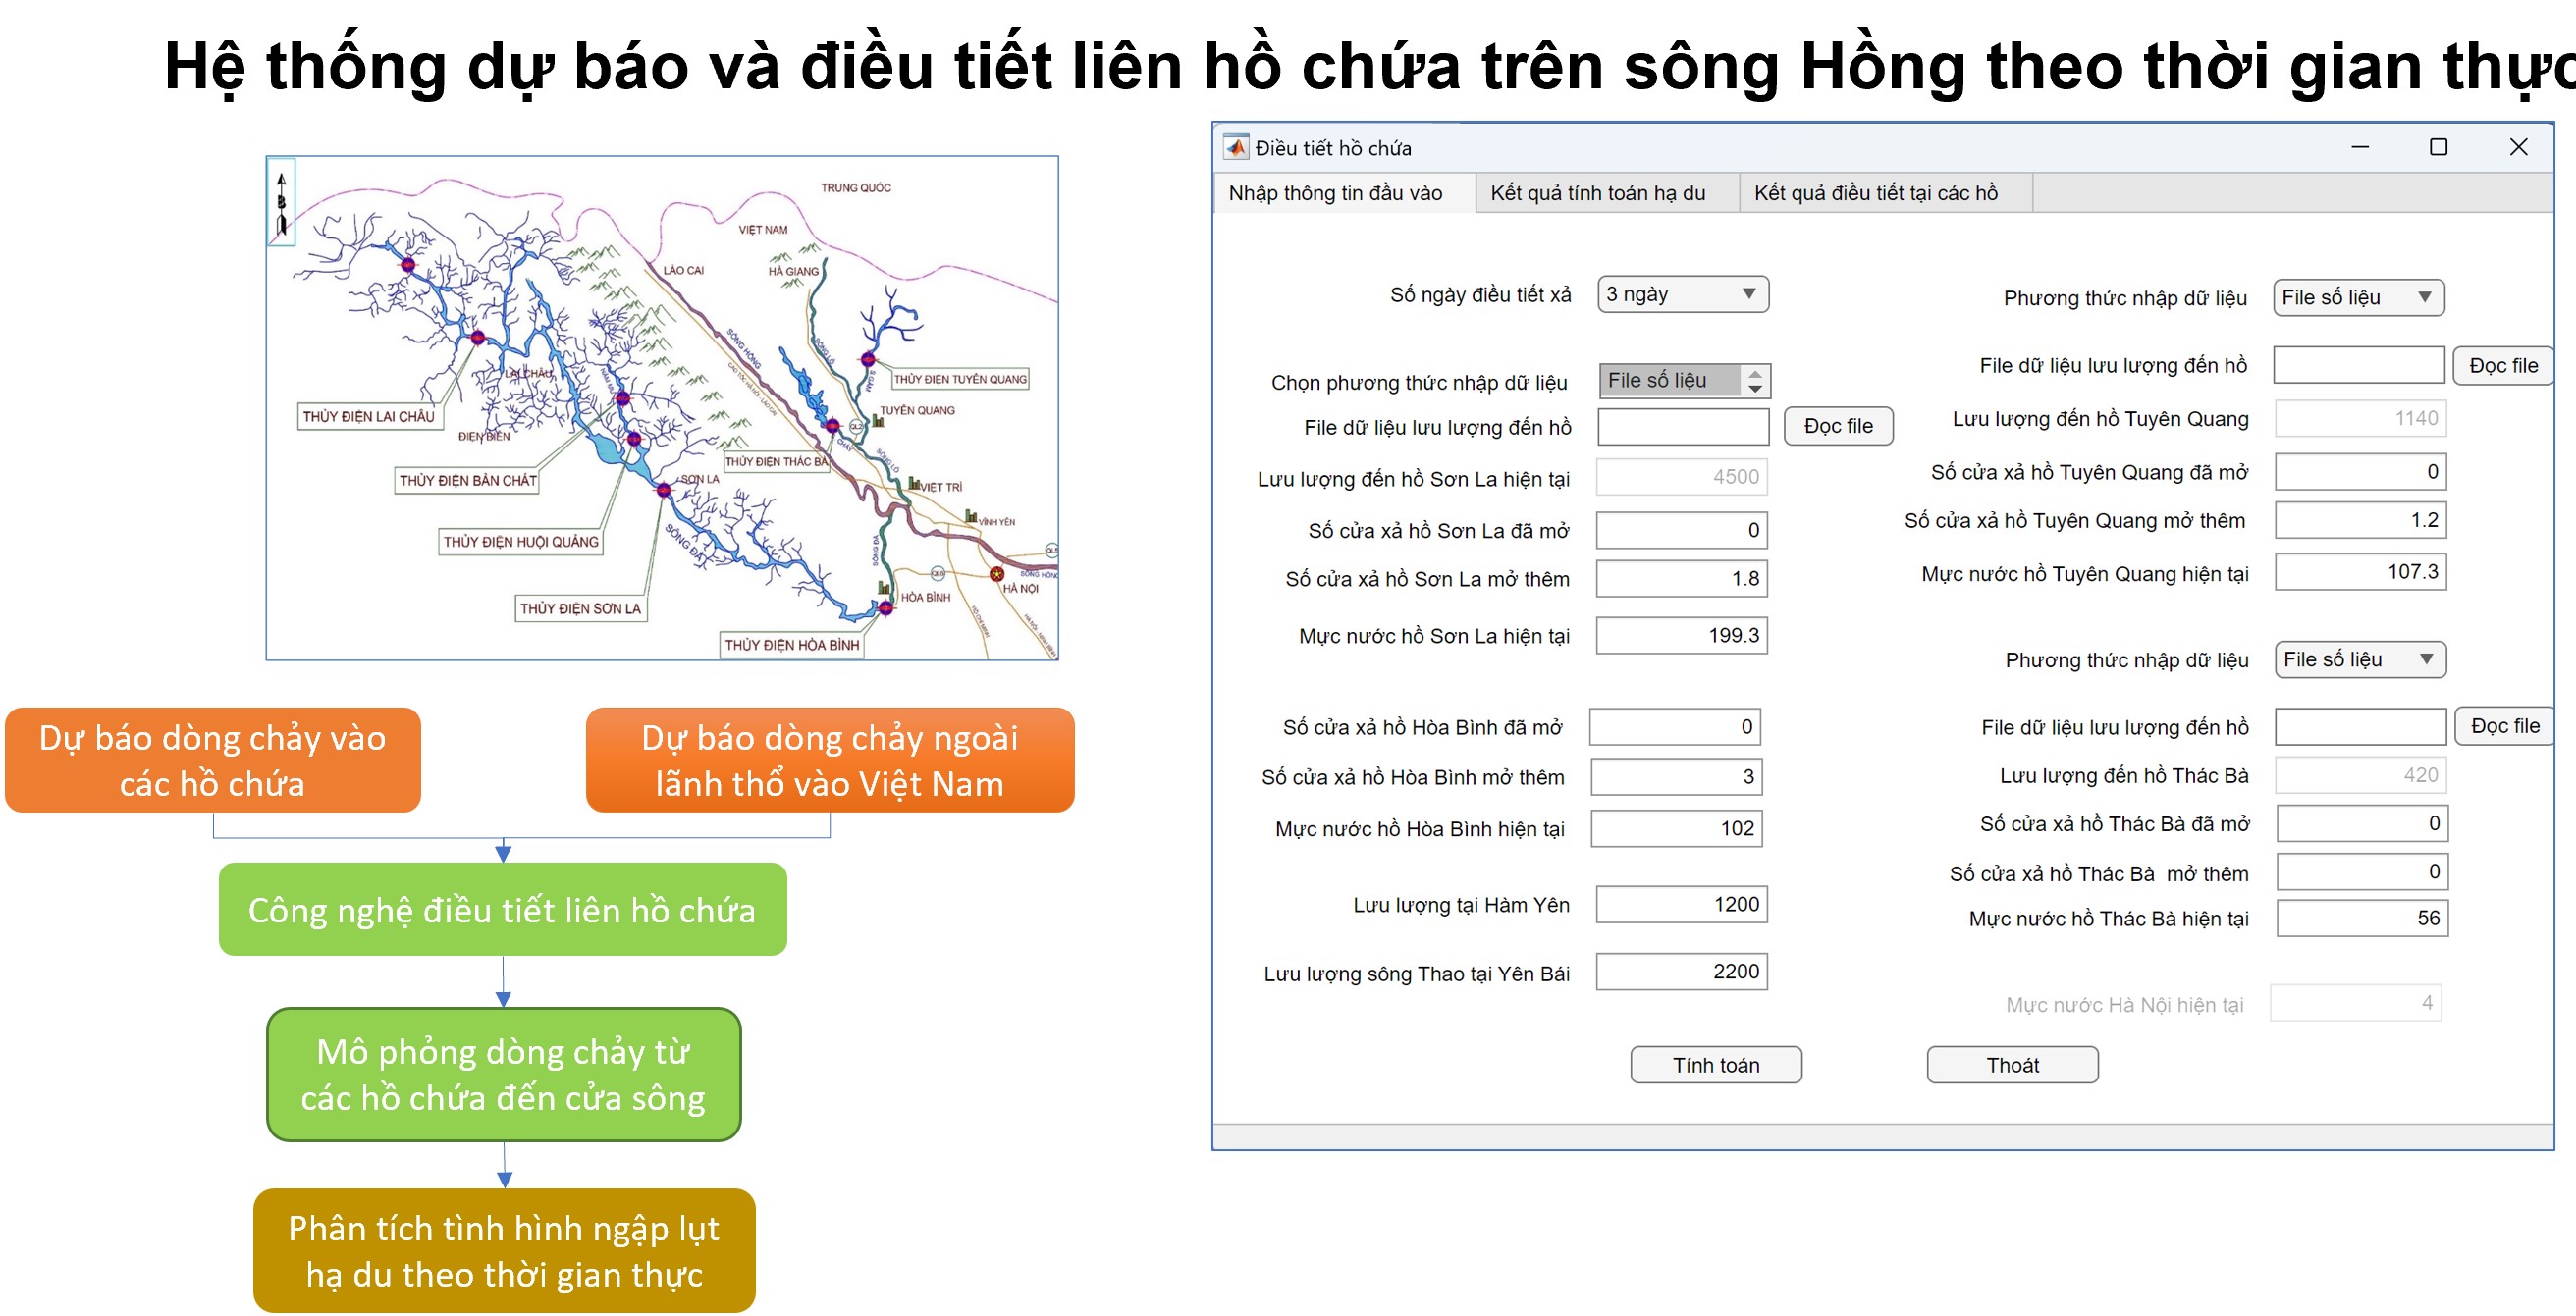Screen dimensions: 2576x1316
Task: Open Tuyên Quang 'Phương thức nhập dữ liệu' dropdown
Action: pos(2359,297)
